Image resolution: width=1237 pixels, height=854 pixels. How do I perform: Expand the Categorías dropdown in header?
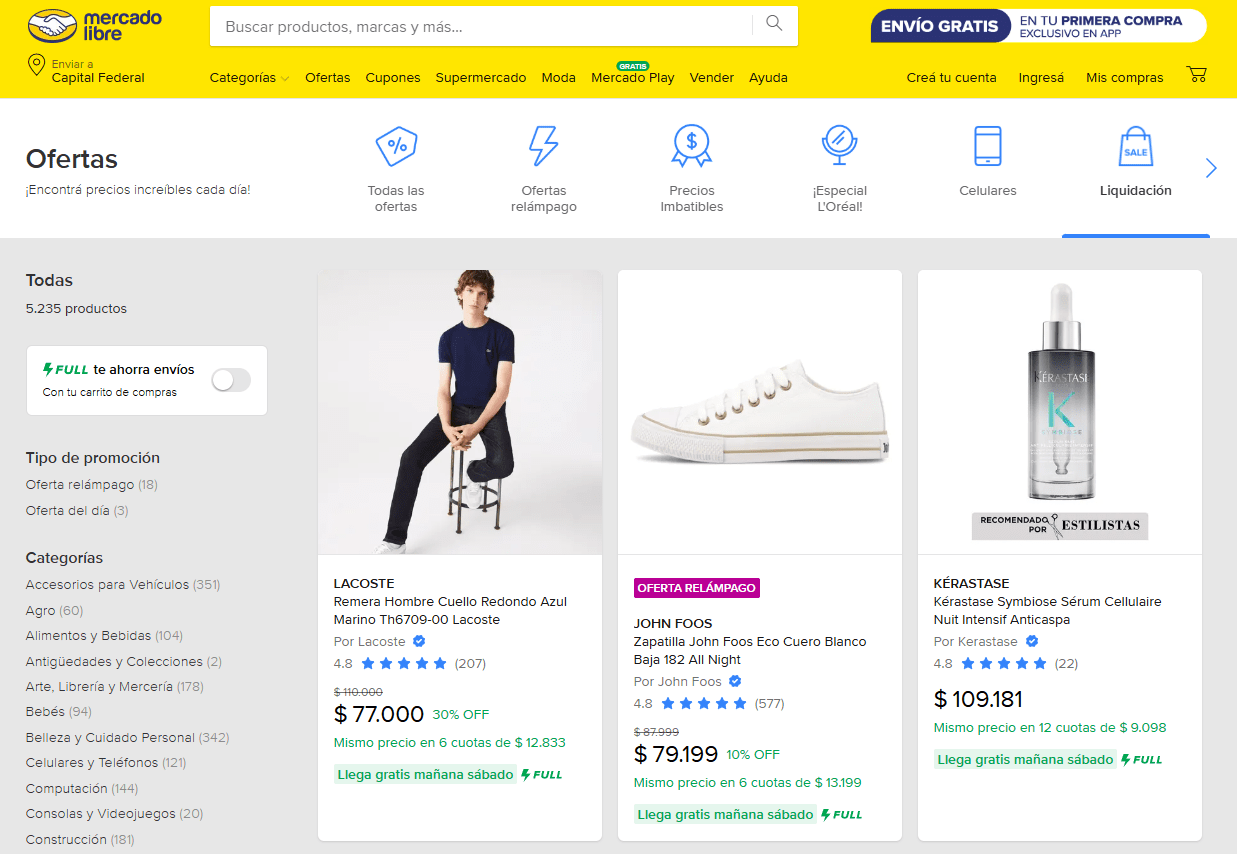[249, 78]
